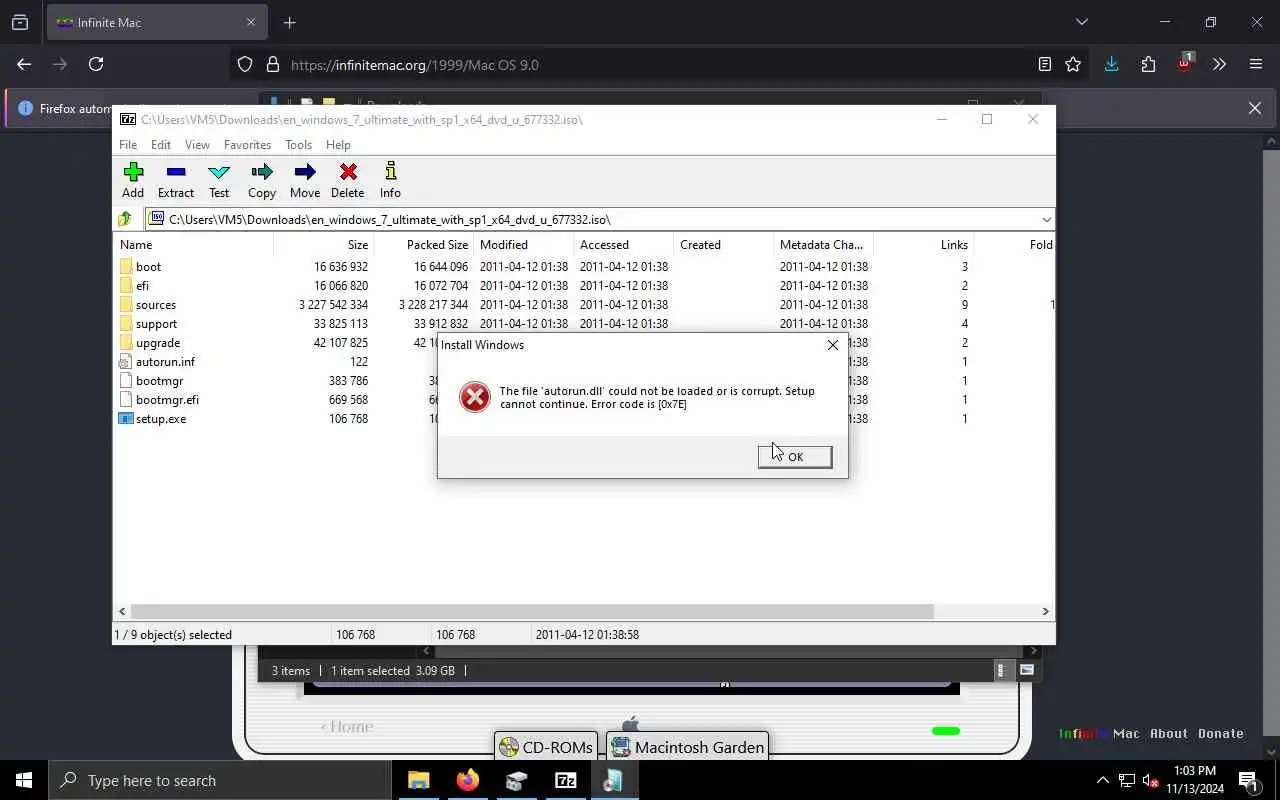Select the setup.exe file
This screenshot has width=1280, height=800.
click(161, 419)
